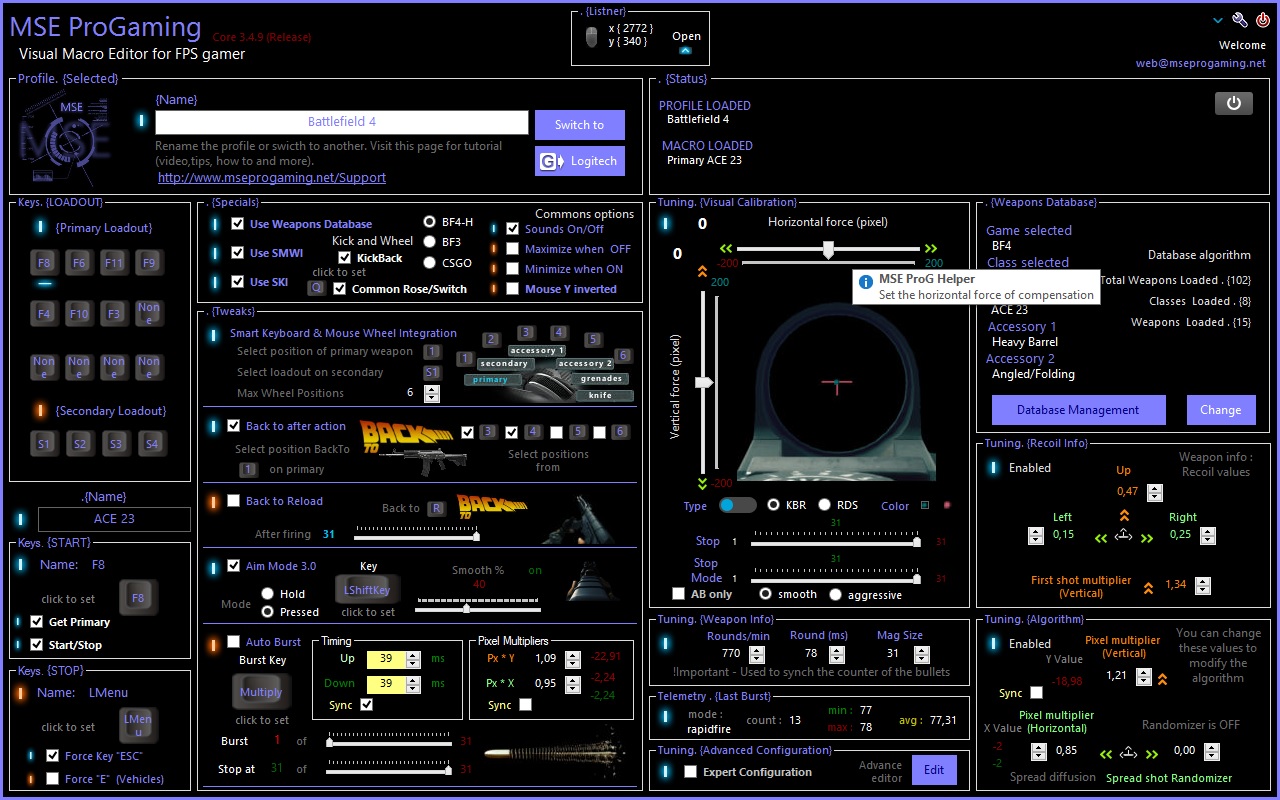Screen dimensions: 1280x800
Task: Click the LMenu key in Keys STOP
Action: coord(138,725)
